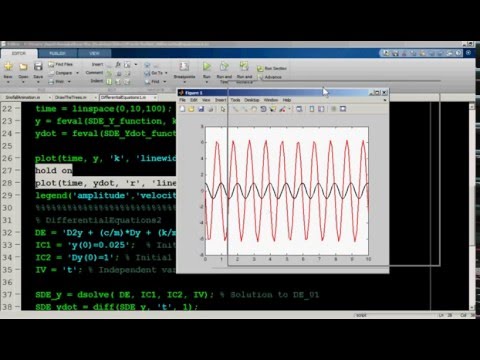Click Open File icon in Figure 1 toolbar
Viewport: 480px width, 360px height.
191,109
